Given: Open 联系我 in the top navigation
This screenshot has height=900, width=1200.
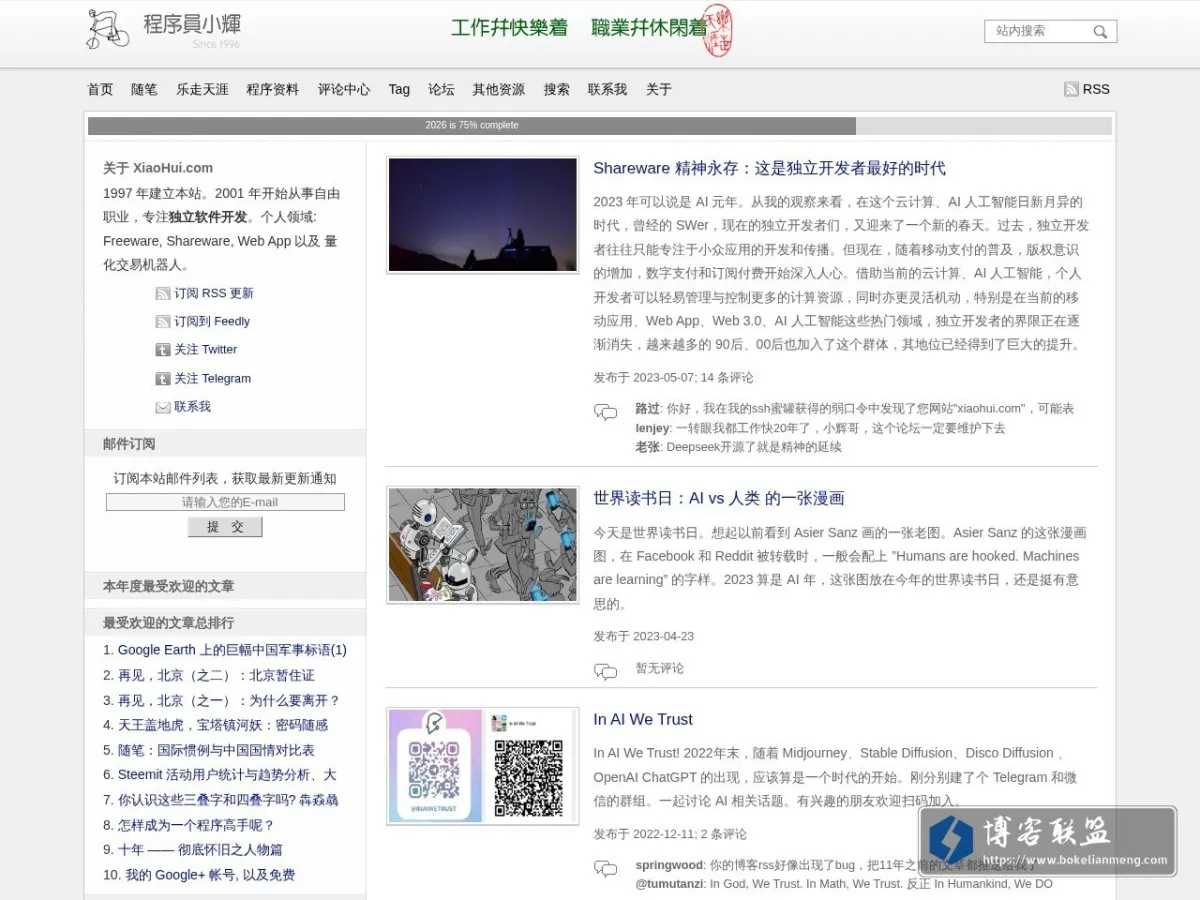Looking at the screenshot, I should (607, 89).
